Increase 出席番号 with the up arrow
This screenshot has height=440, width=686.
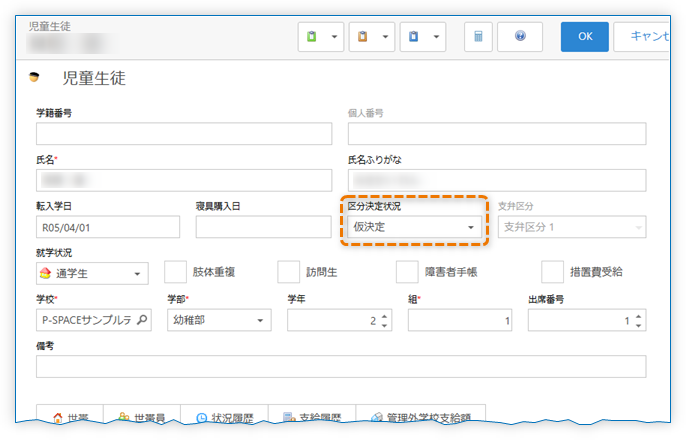point(638,316)
